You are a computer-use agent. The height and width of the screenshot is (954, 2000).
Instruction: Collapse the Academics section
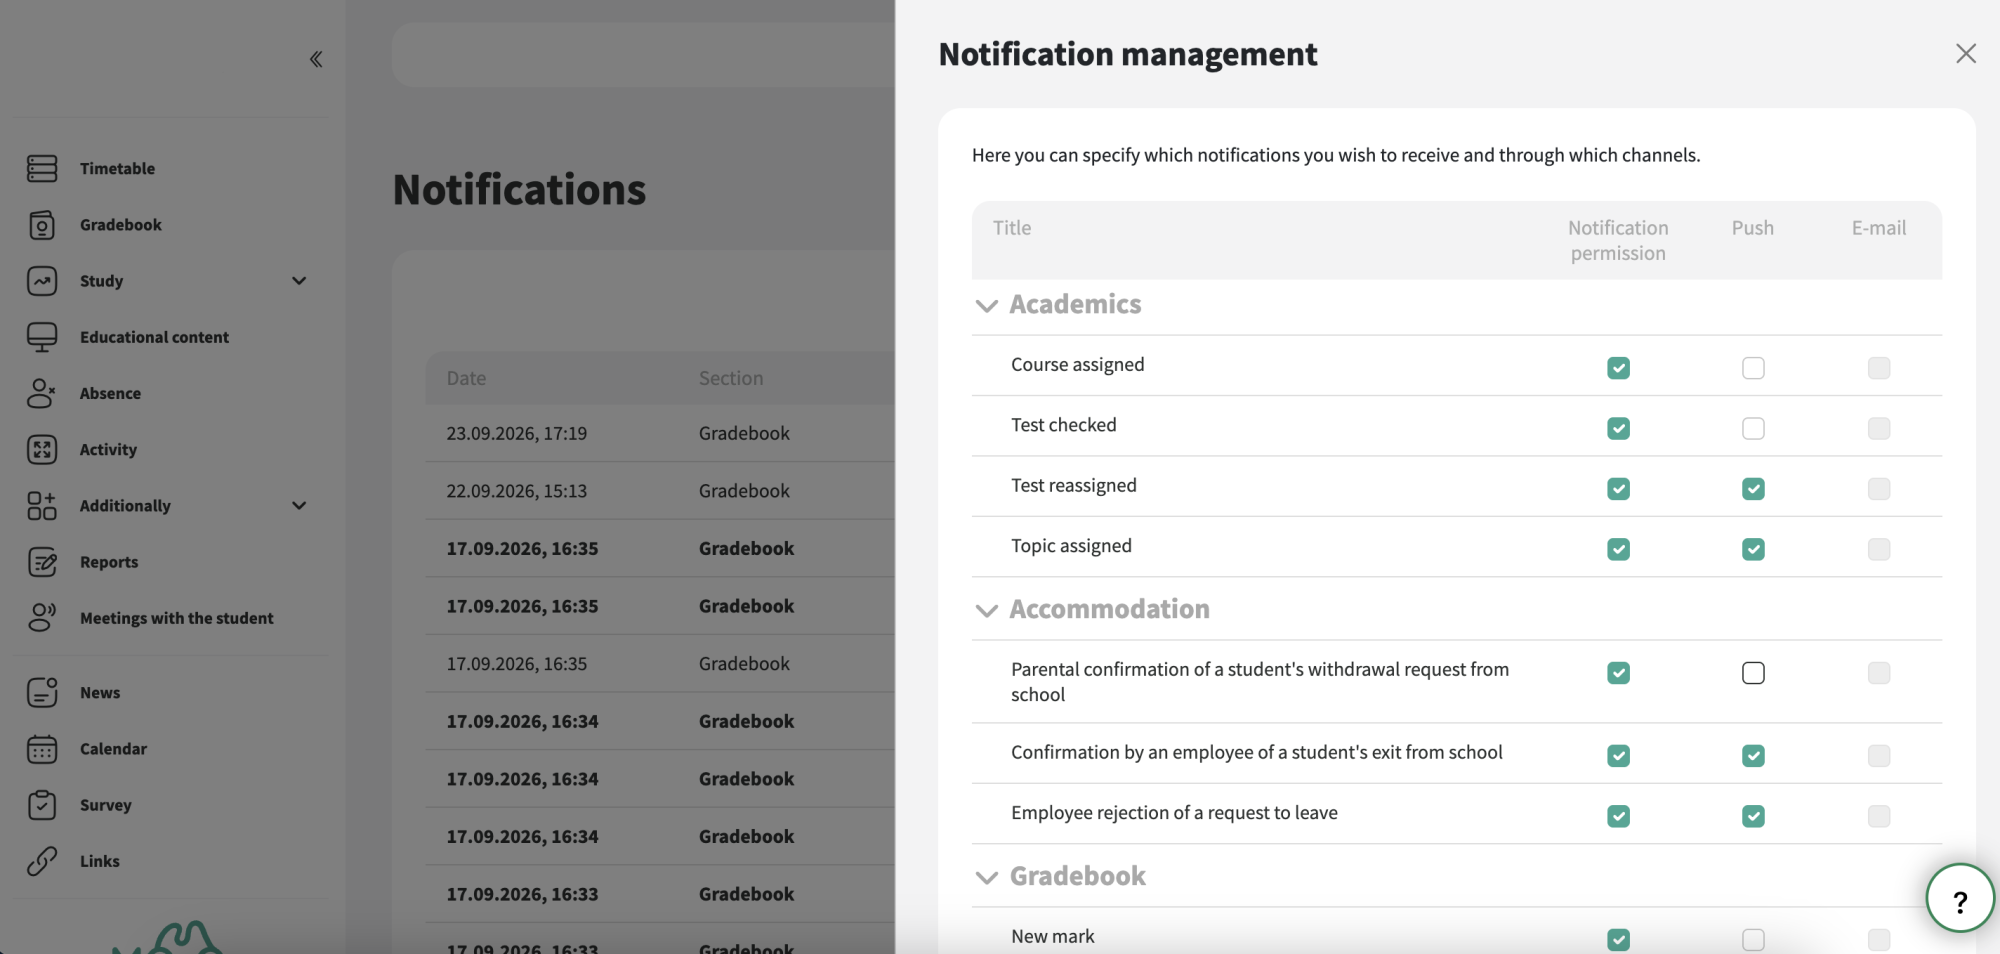pos(987,305)
